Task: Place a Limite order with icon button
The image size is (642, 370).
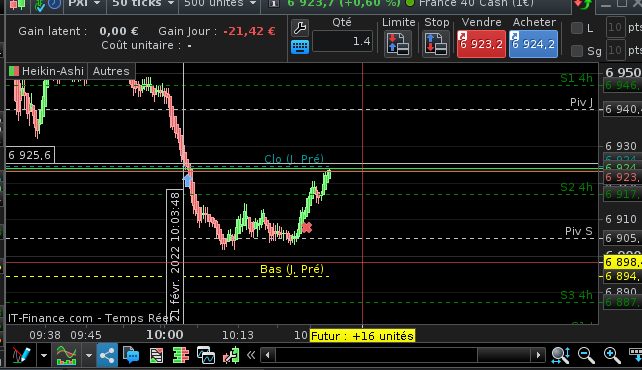Action: 398,44
